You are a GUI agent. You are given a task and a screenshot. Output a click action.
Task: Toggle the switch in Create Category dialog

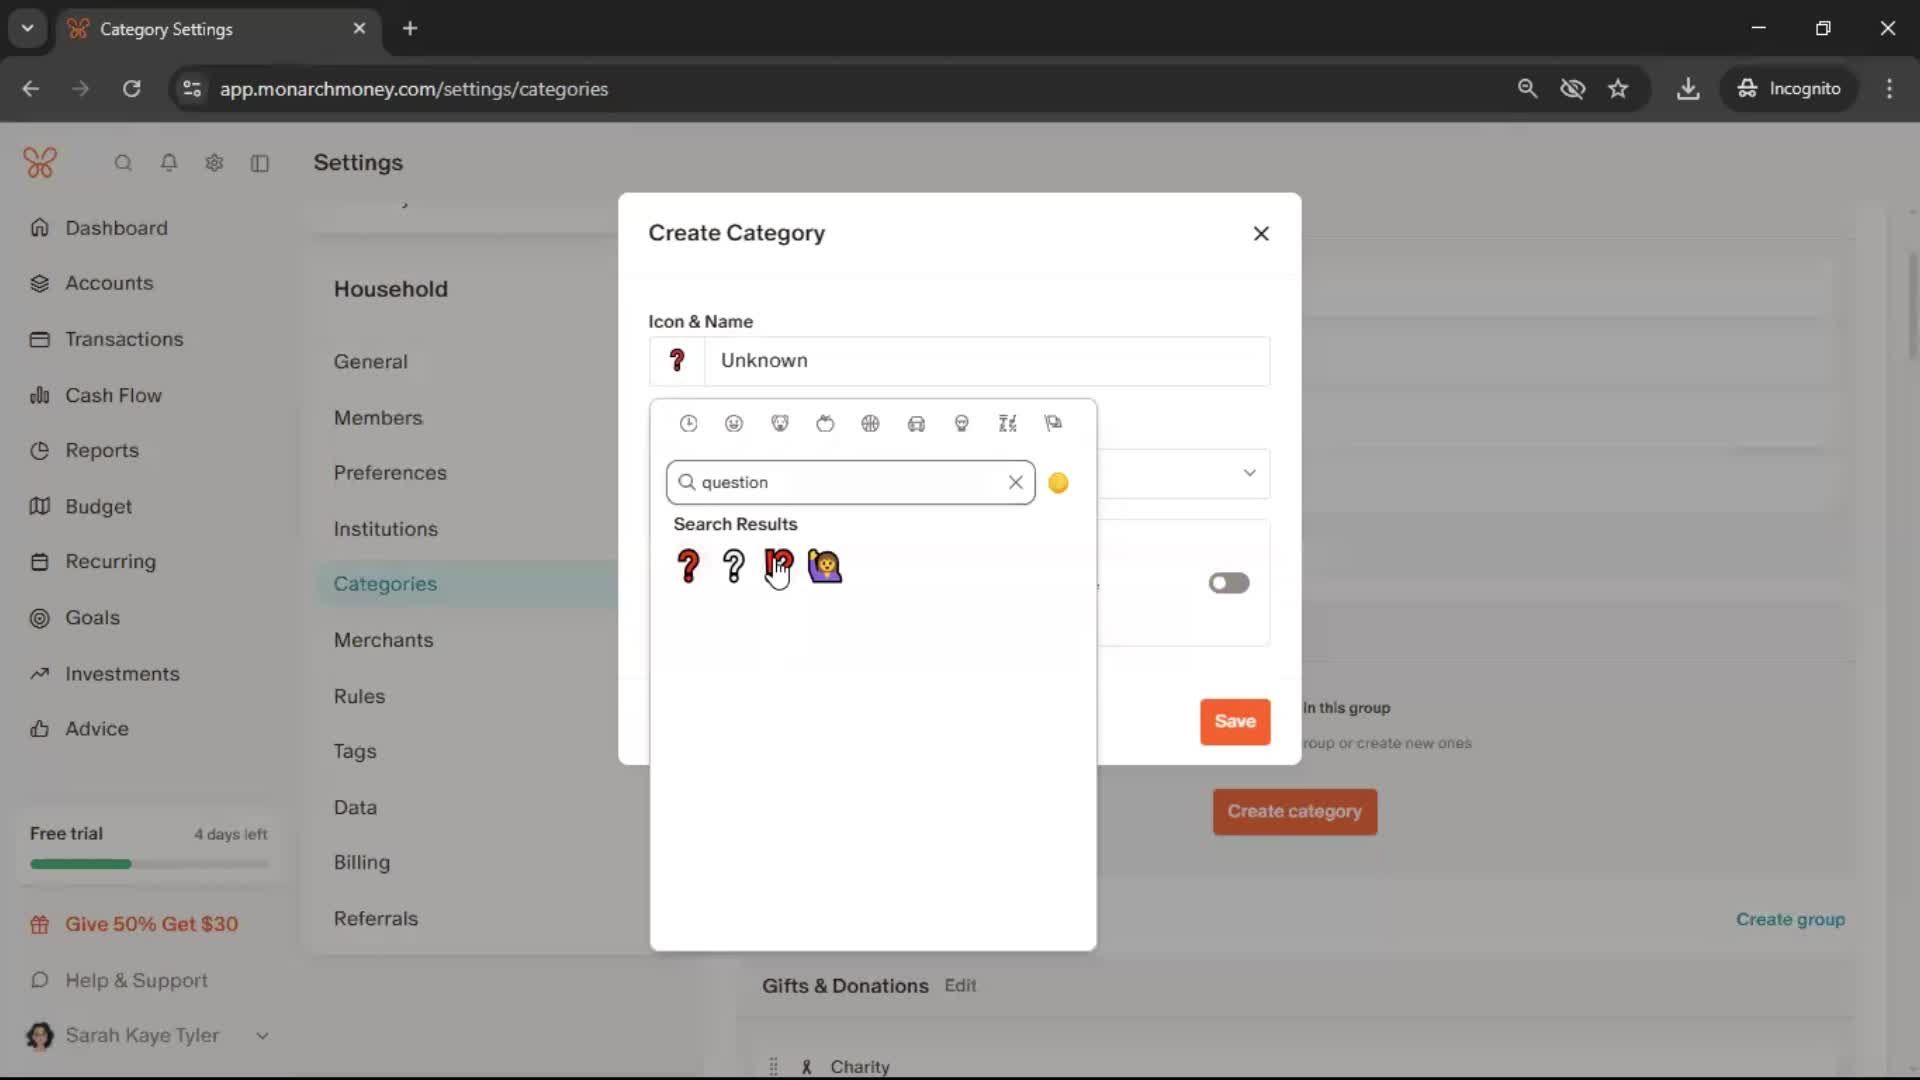click(1228, 583)
